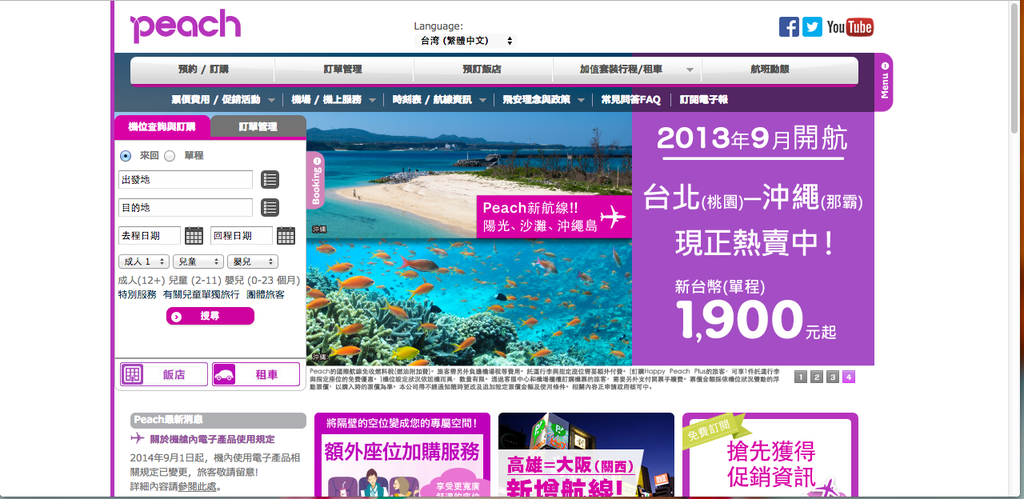Screen dimensions: 1024x499
Task: Open 預約 / 訂購 main menu
Action: (x=203, y=69)
